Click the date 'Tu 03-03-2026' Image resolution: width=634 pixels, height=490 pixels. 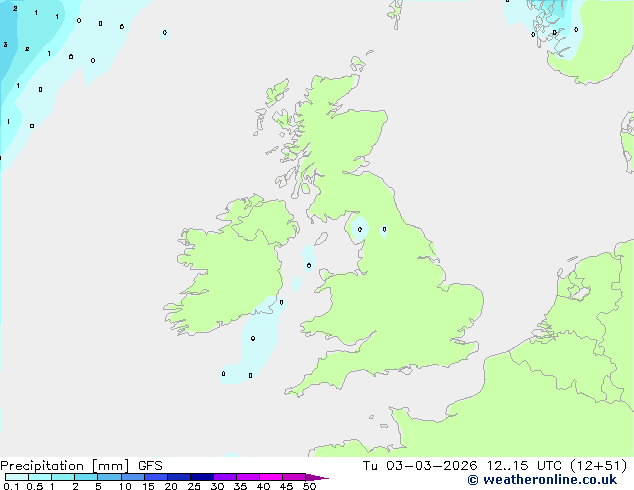[419, 466]
